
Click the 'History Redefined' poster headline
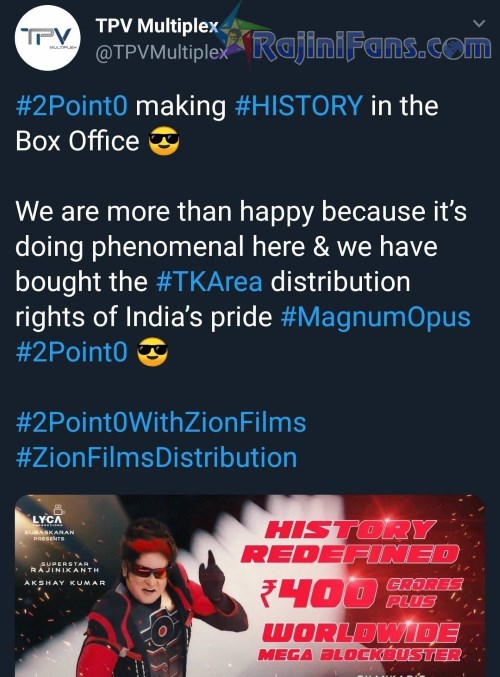point(350,542)
